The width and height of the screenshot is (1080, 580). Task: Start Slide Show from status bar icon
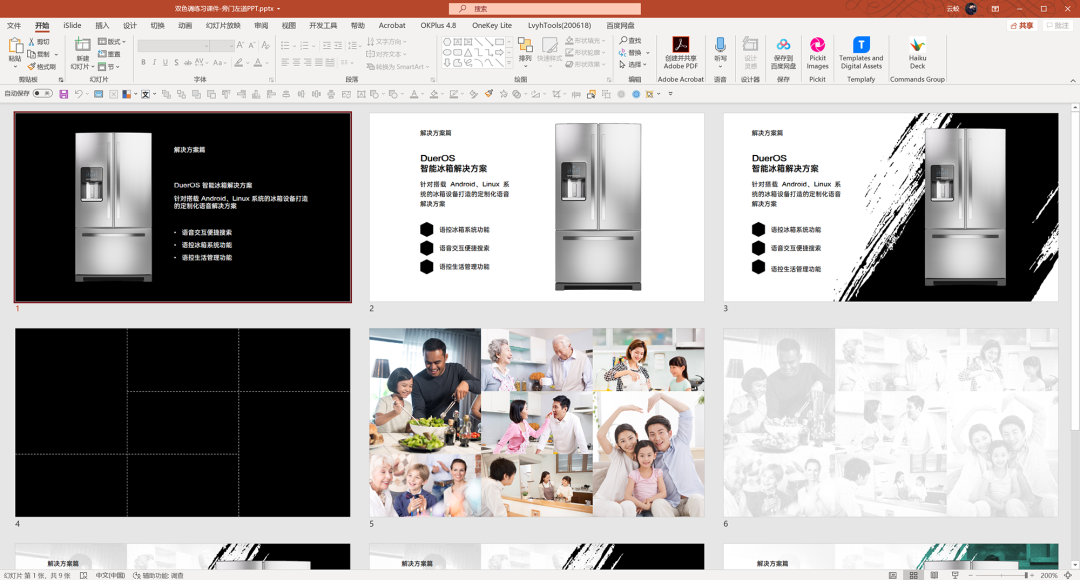tap(955, 575)
